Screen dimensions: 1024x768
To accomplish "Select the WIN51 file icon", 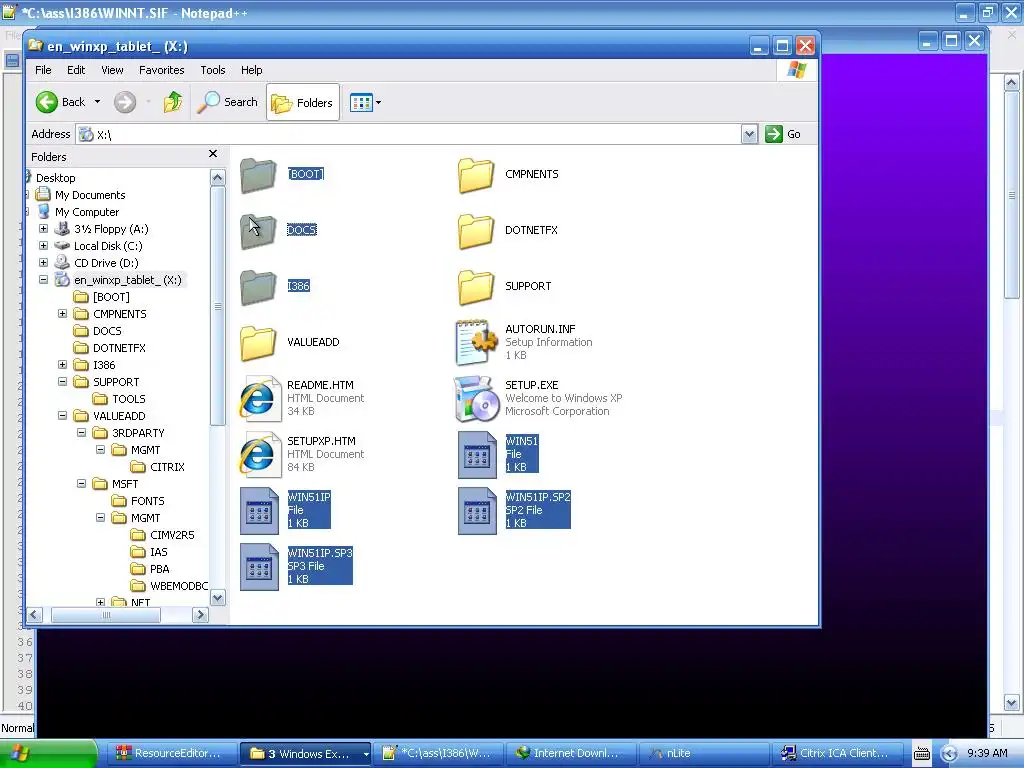I will (477, 455).
